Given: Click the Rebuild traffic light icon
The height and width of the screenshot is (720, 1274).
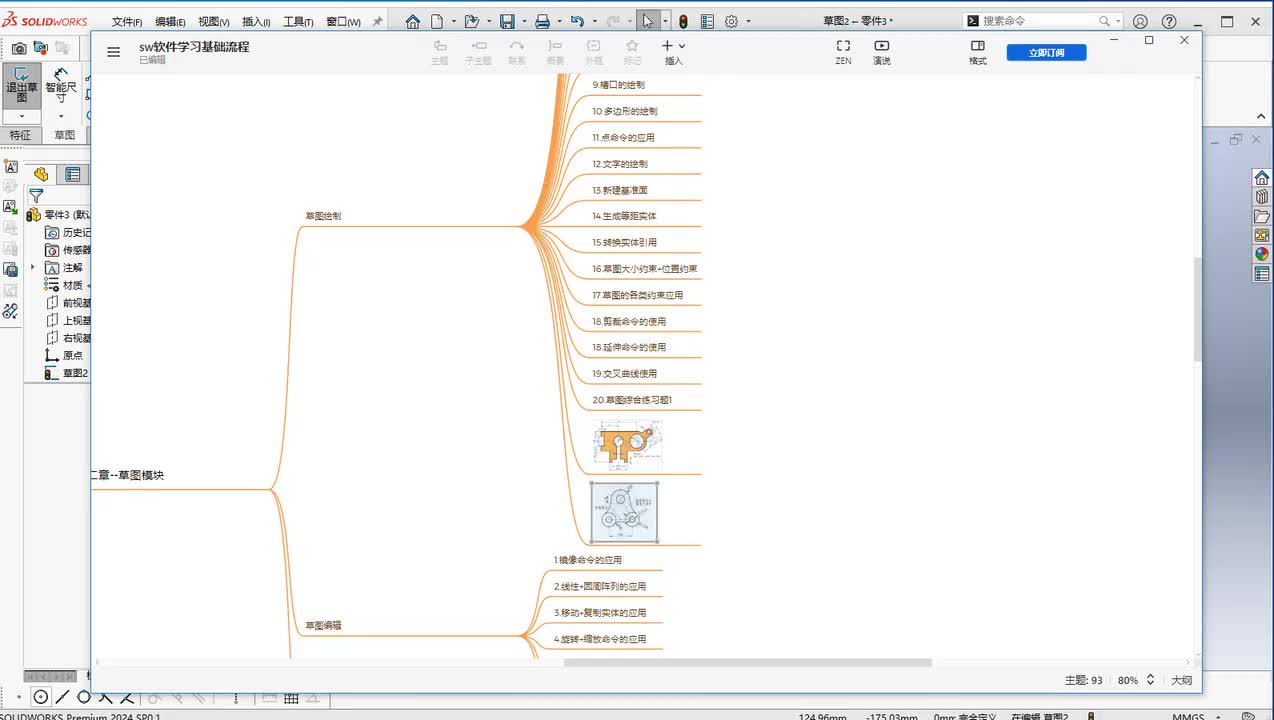Looking at the screenshot, I should click(683, 21).
